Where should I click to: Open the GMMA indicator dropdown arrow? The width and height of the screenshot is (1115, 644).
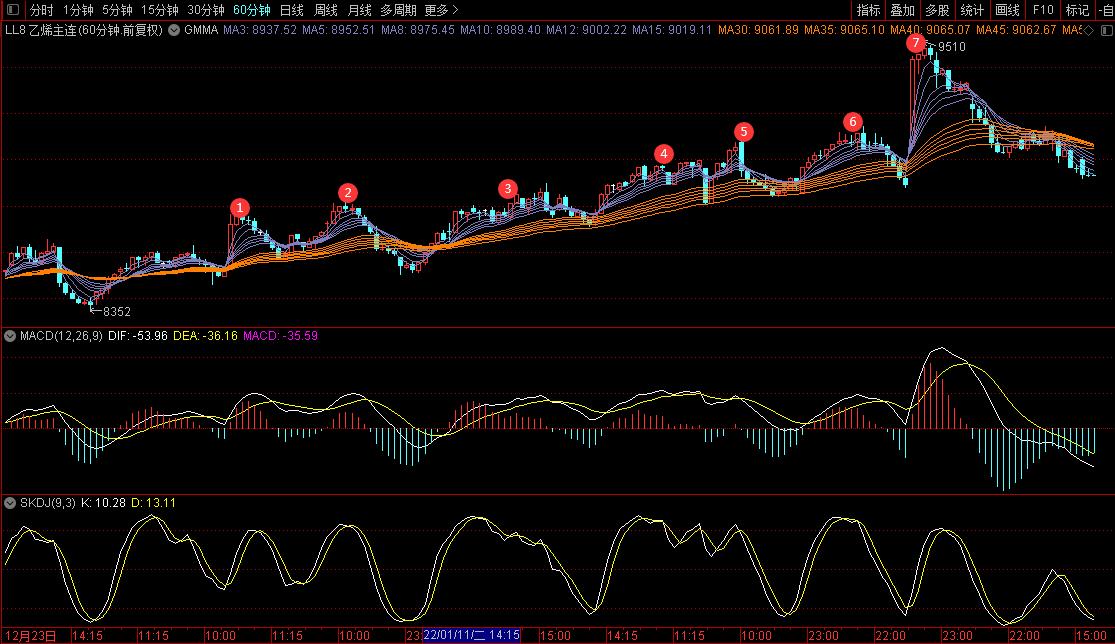[x=174, y=30]
